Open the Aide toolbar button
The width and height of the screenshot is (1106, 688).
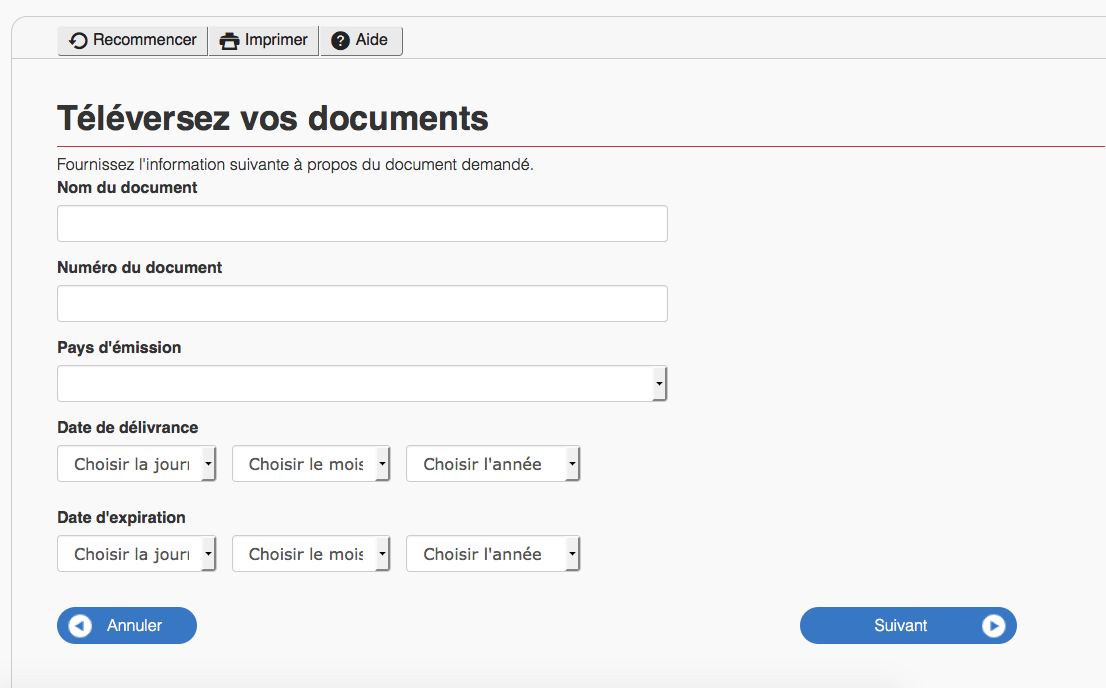(361, 41)
